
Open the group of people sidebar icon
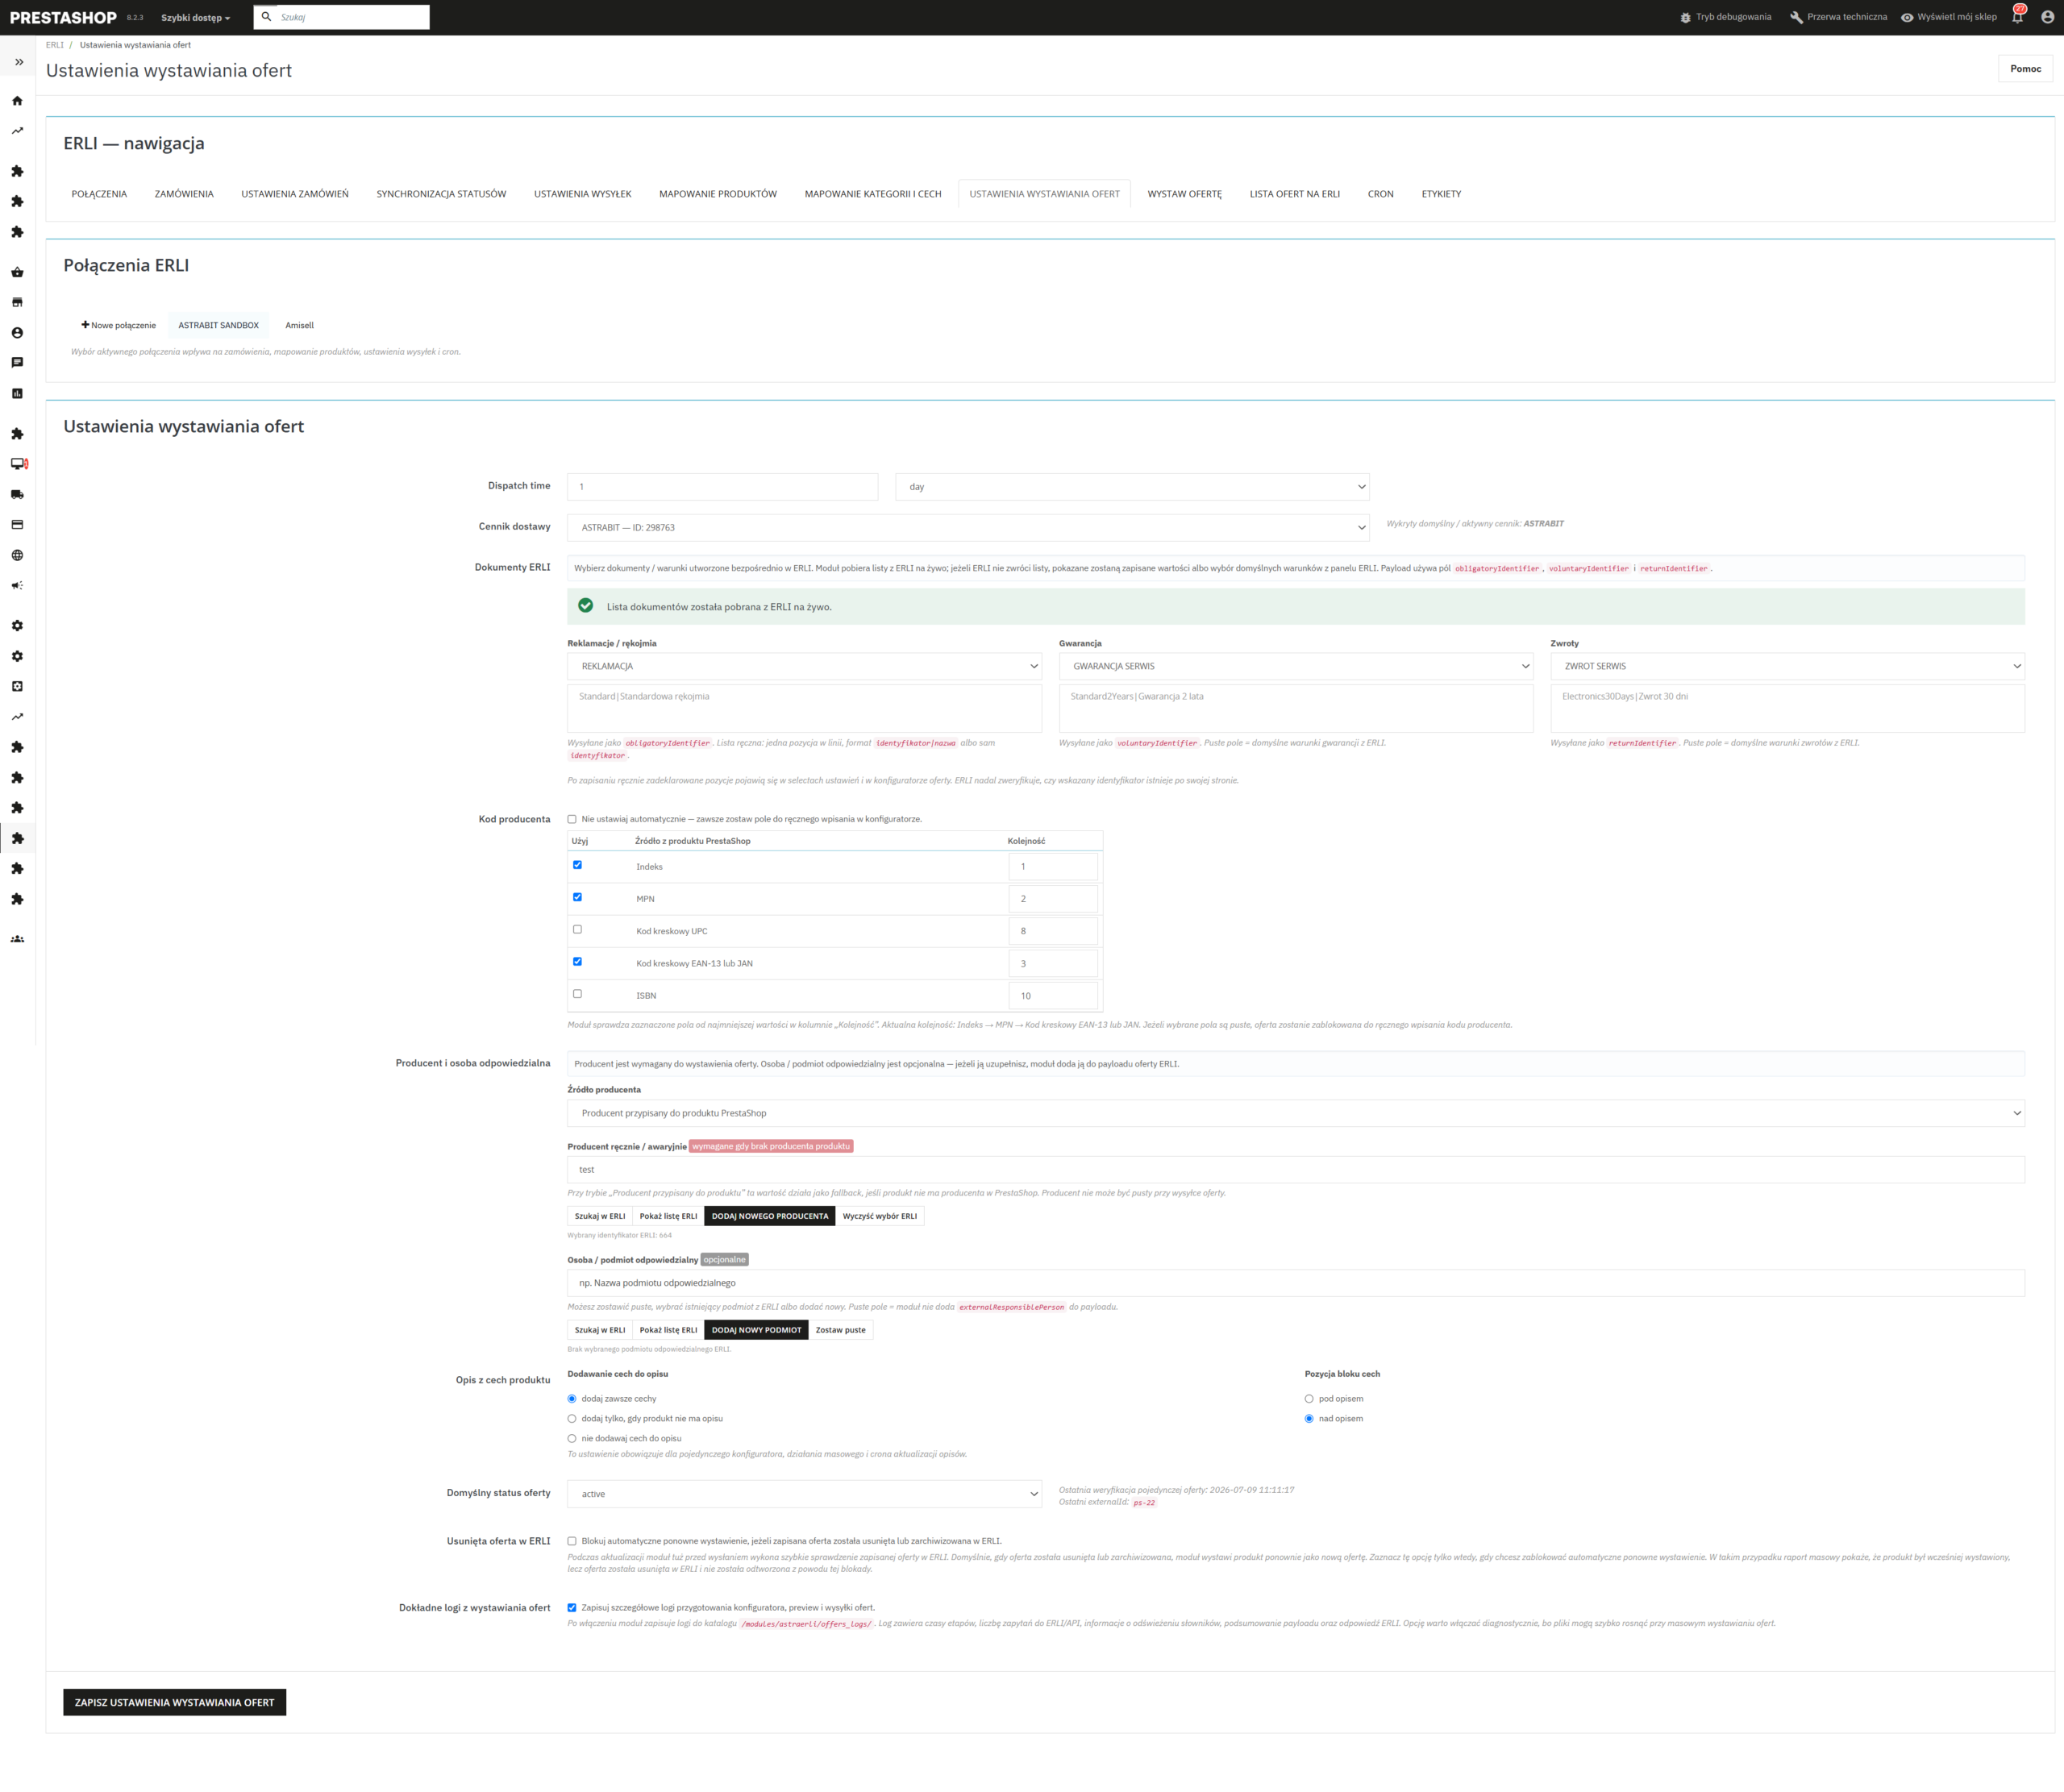(x=17, y=939)
